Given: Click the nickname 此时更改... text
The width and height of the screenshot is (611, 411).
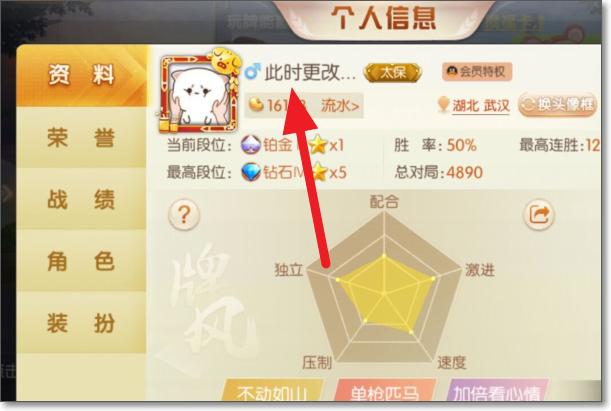Looking at the screenshot, I should pyautogui.click(x=310, y=72).
